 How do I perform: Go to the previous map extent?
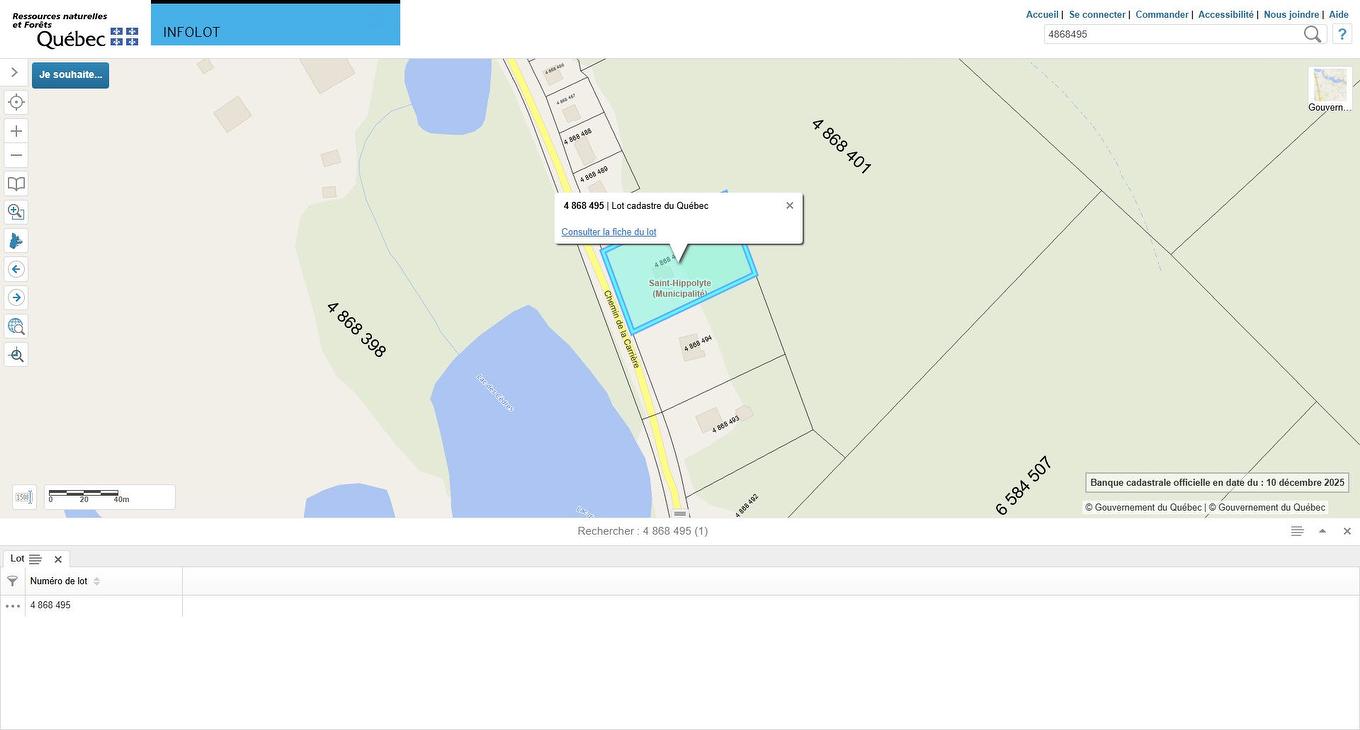16,269
